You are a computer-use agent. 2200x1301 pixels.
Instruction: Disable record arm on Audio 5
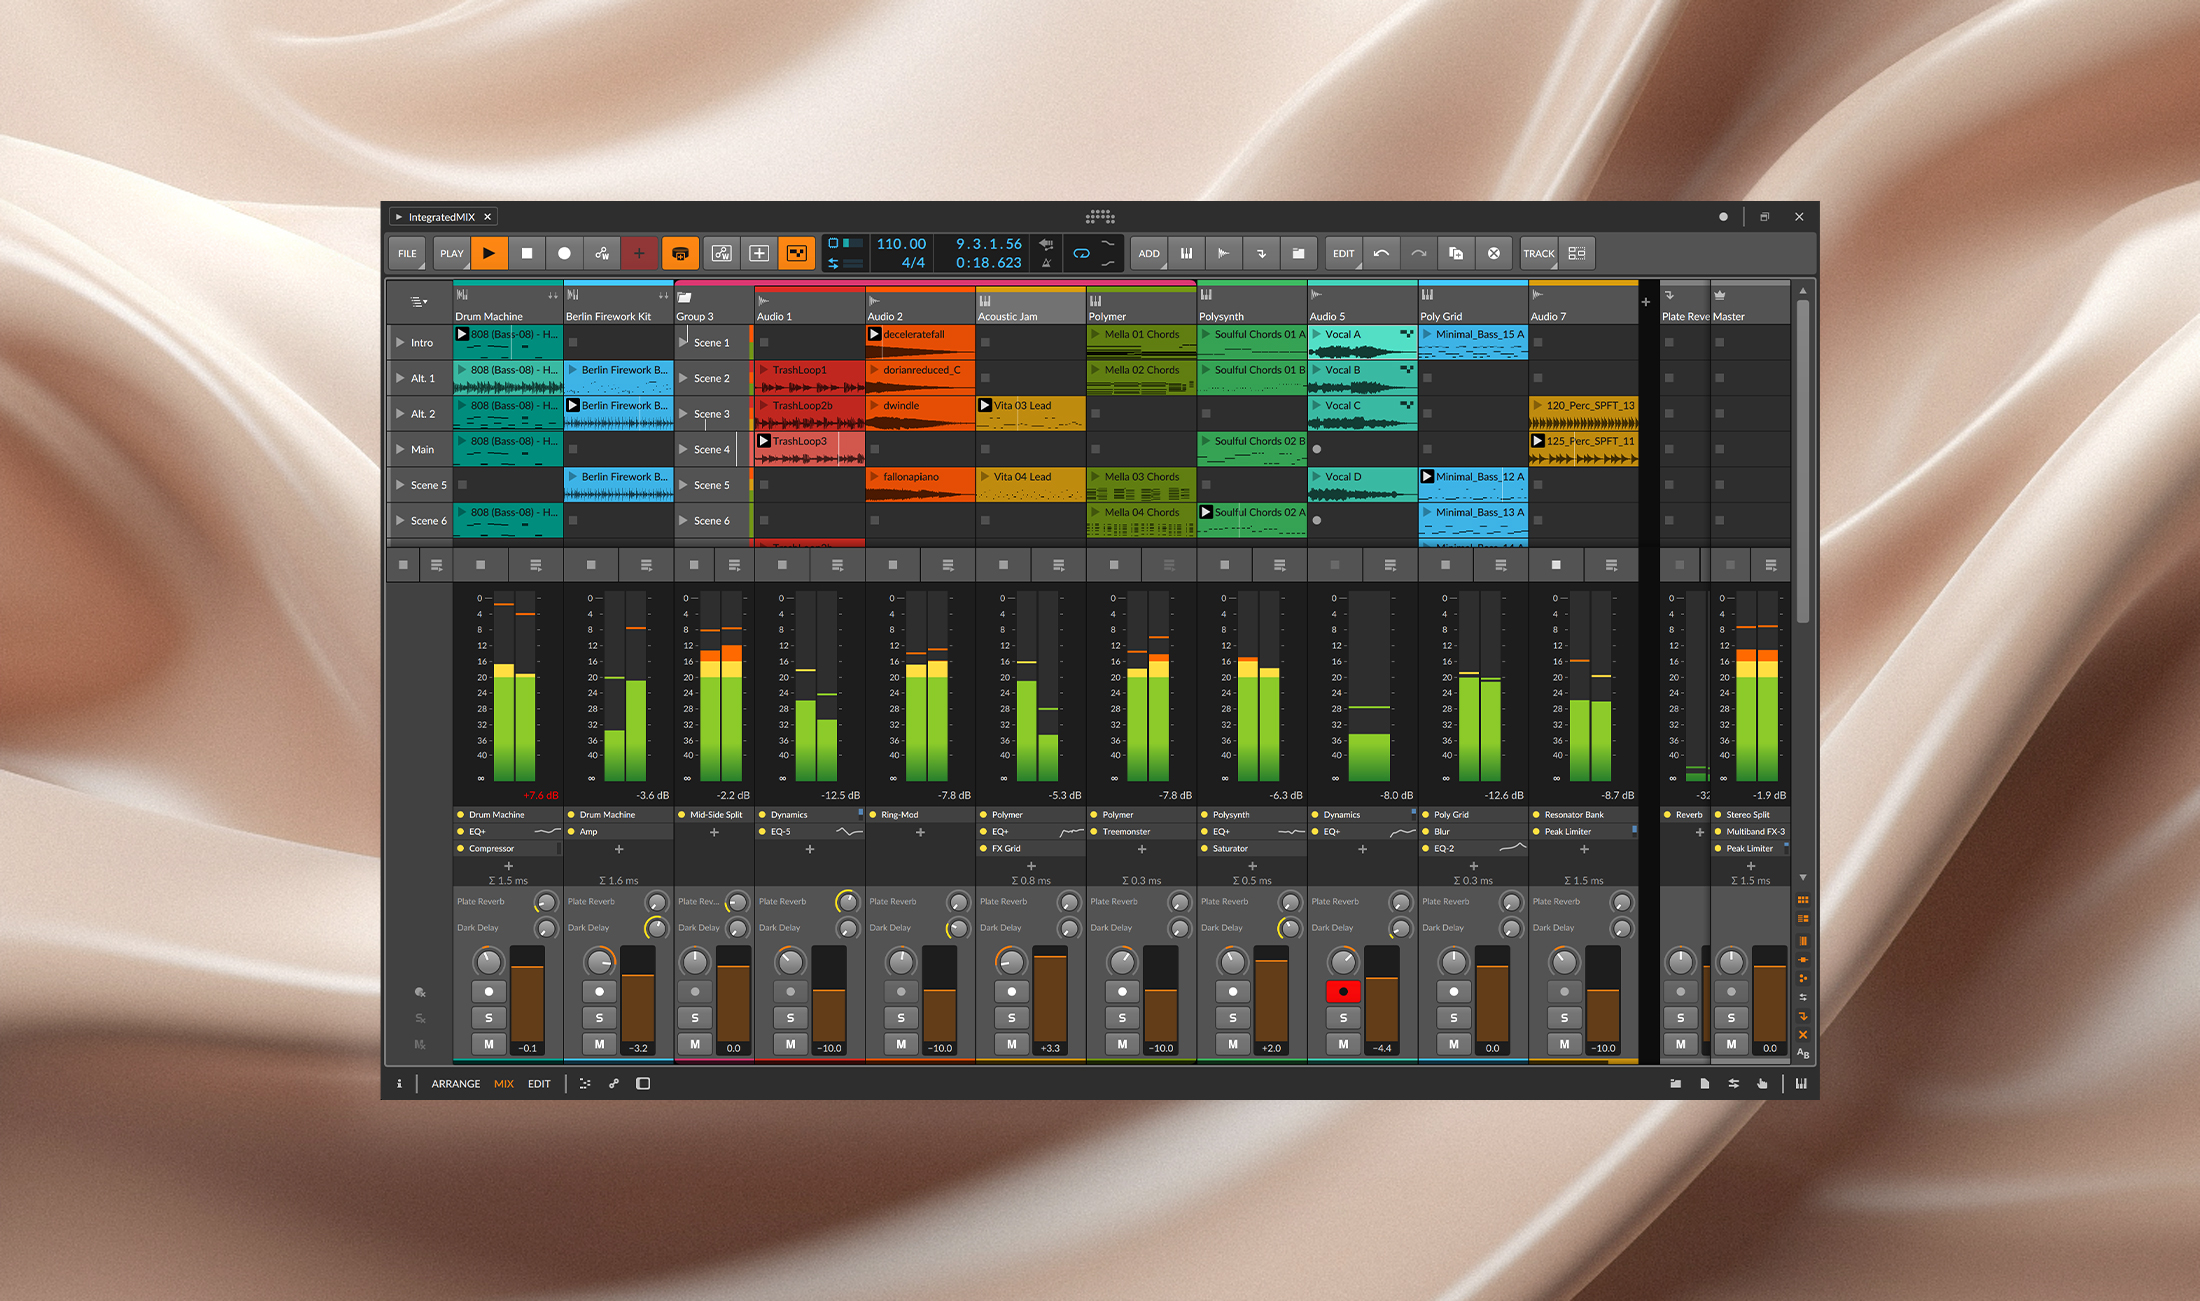(x=1343, y=992)
